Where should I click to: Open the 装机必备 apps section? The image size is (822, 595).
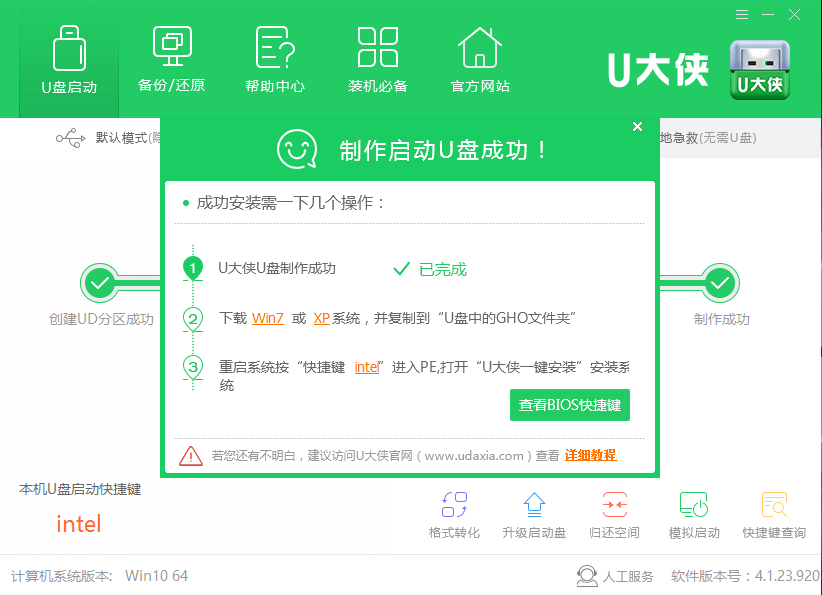click(x=378, y=60)
